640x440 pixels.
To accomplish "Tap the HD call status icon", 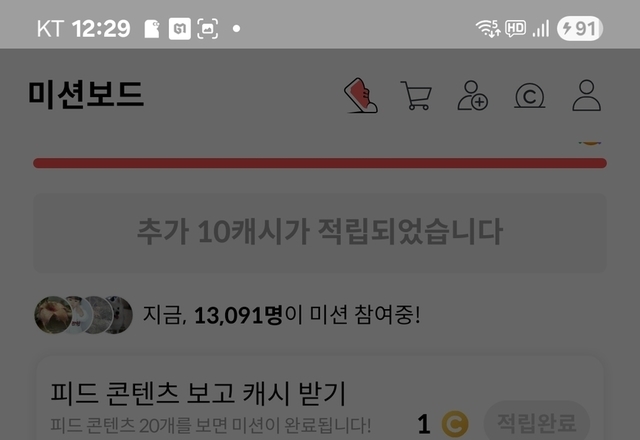I will coord(516,29).
